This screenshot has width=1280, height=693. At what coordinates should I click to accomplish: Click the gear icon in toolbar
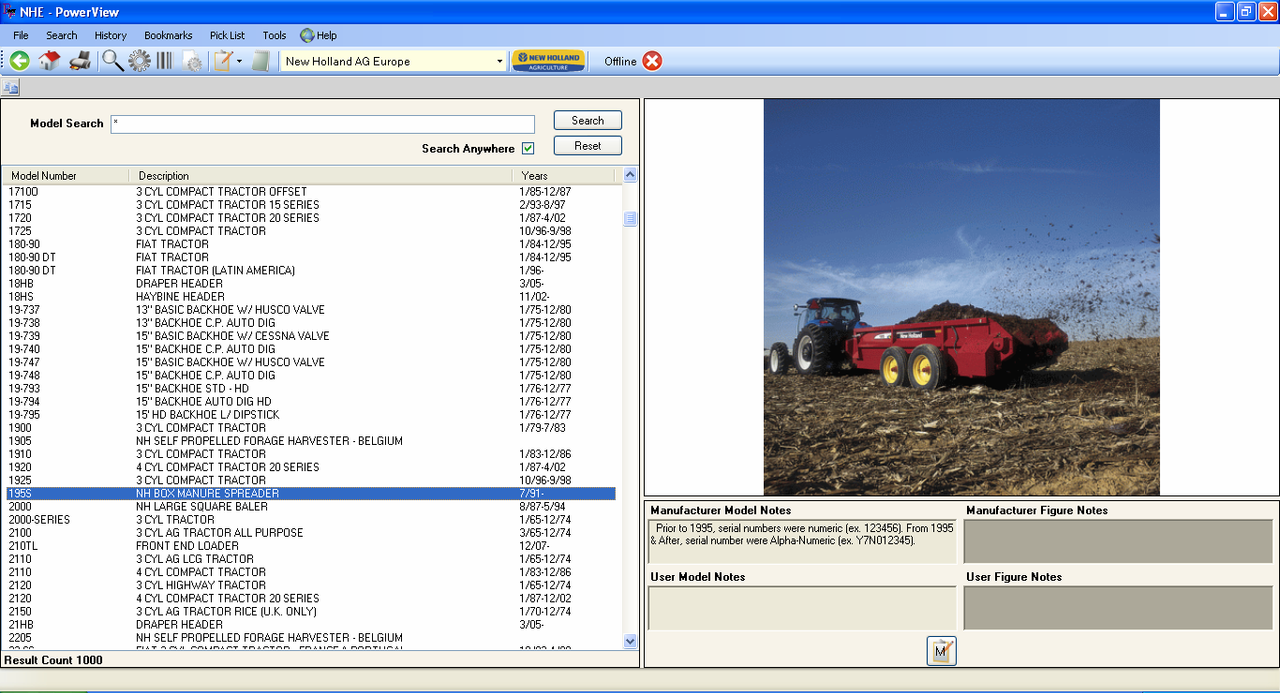(139, 61)
